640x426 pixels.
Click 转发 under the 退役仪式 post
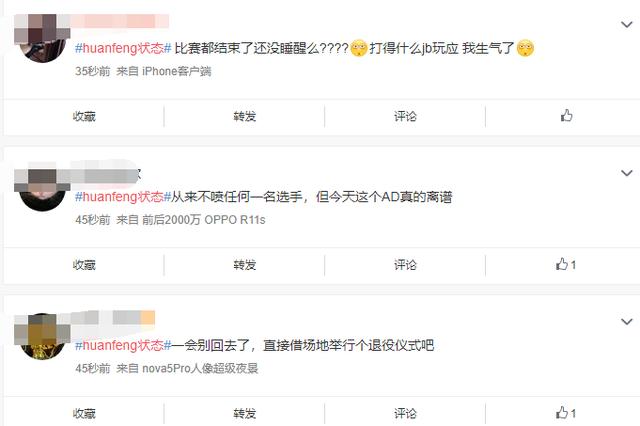point(244,413)
